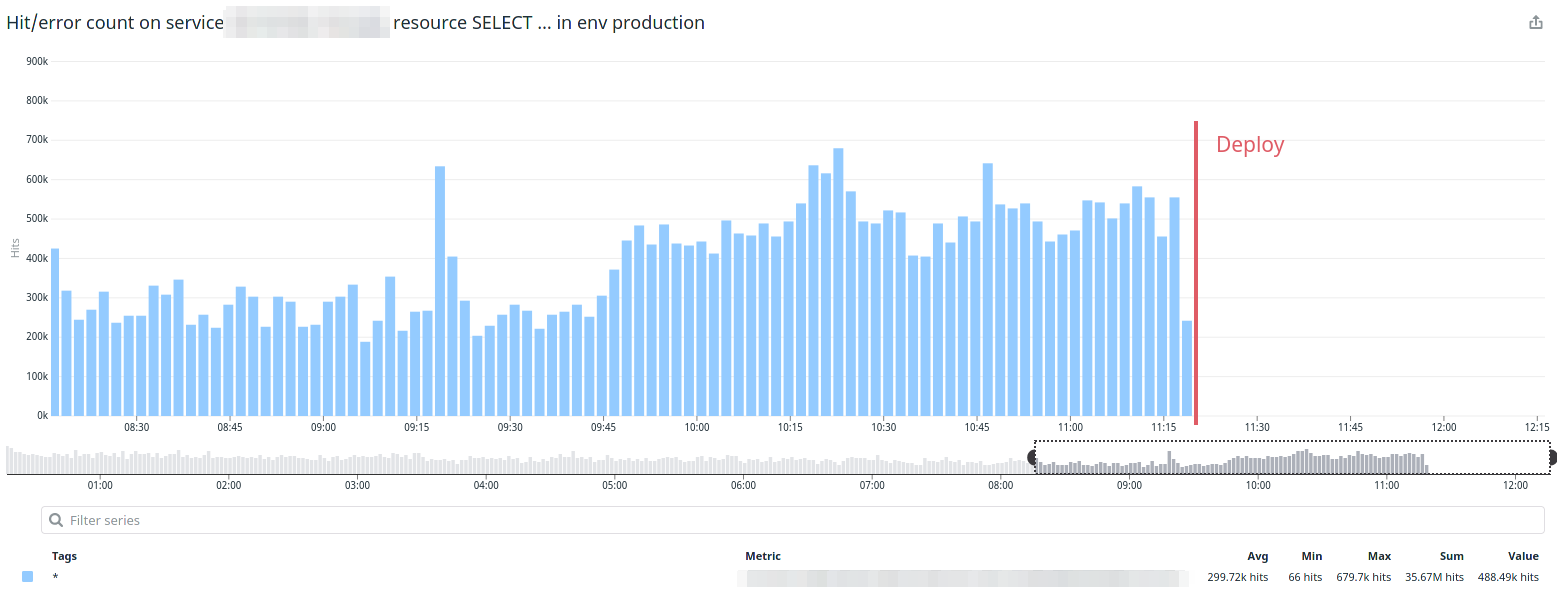The image size is (1557, 609).
Task: Click the Tags column header
Action: click(x=64, y=556)
